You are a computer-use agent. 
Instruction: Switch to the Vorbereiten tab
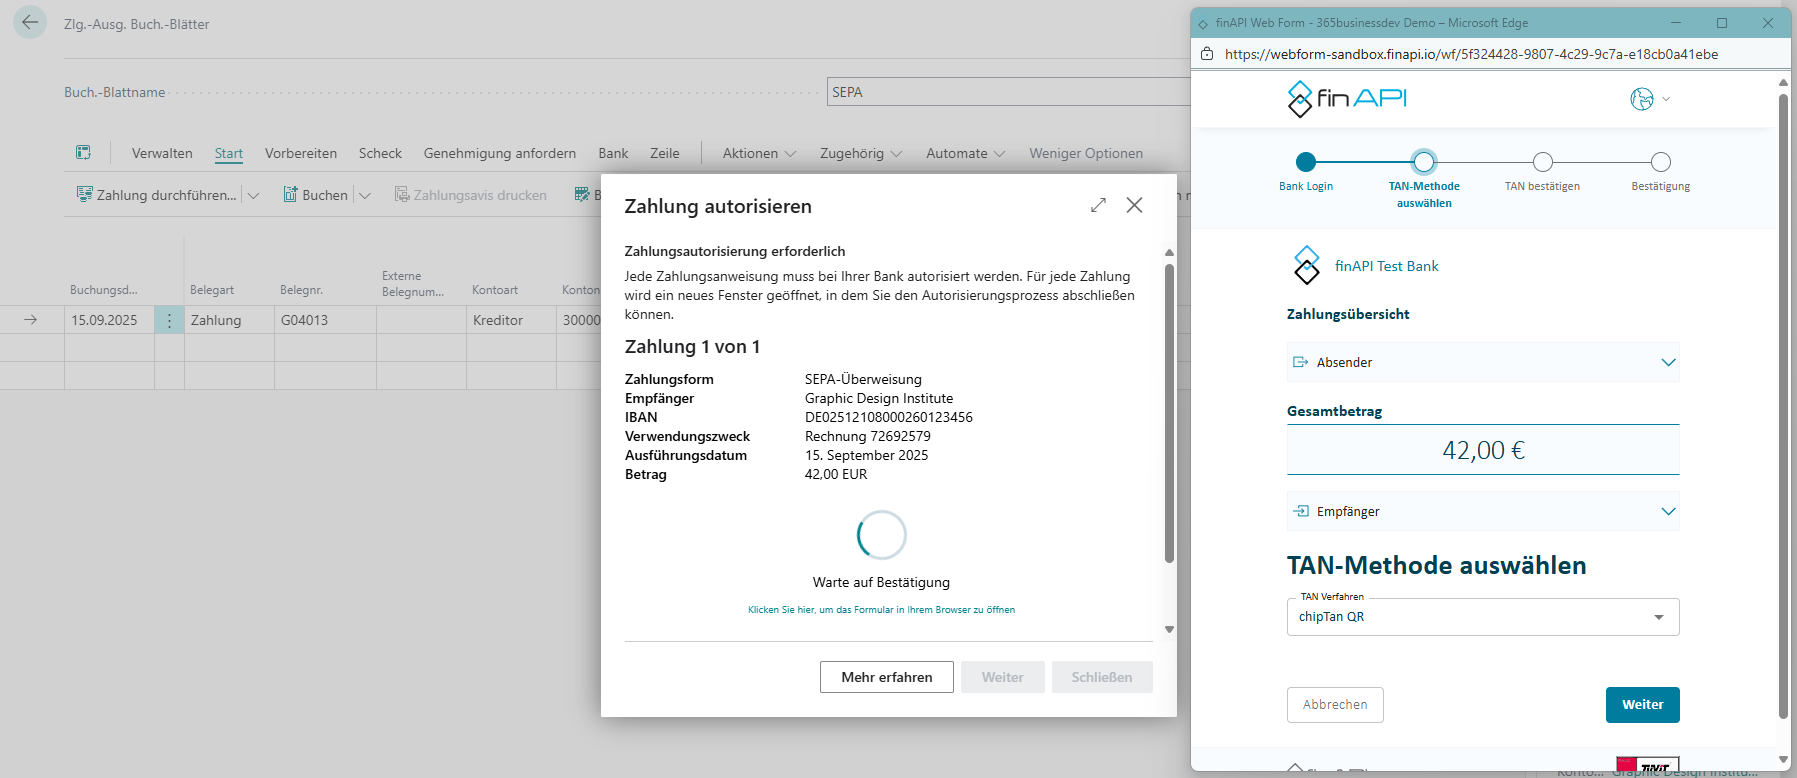[x=300, y=153]
